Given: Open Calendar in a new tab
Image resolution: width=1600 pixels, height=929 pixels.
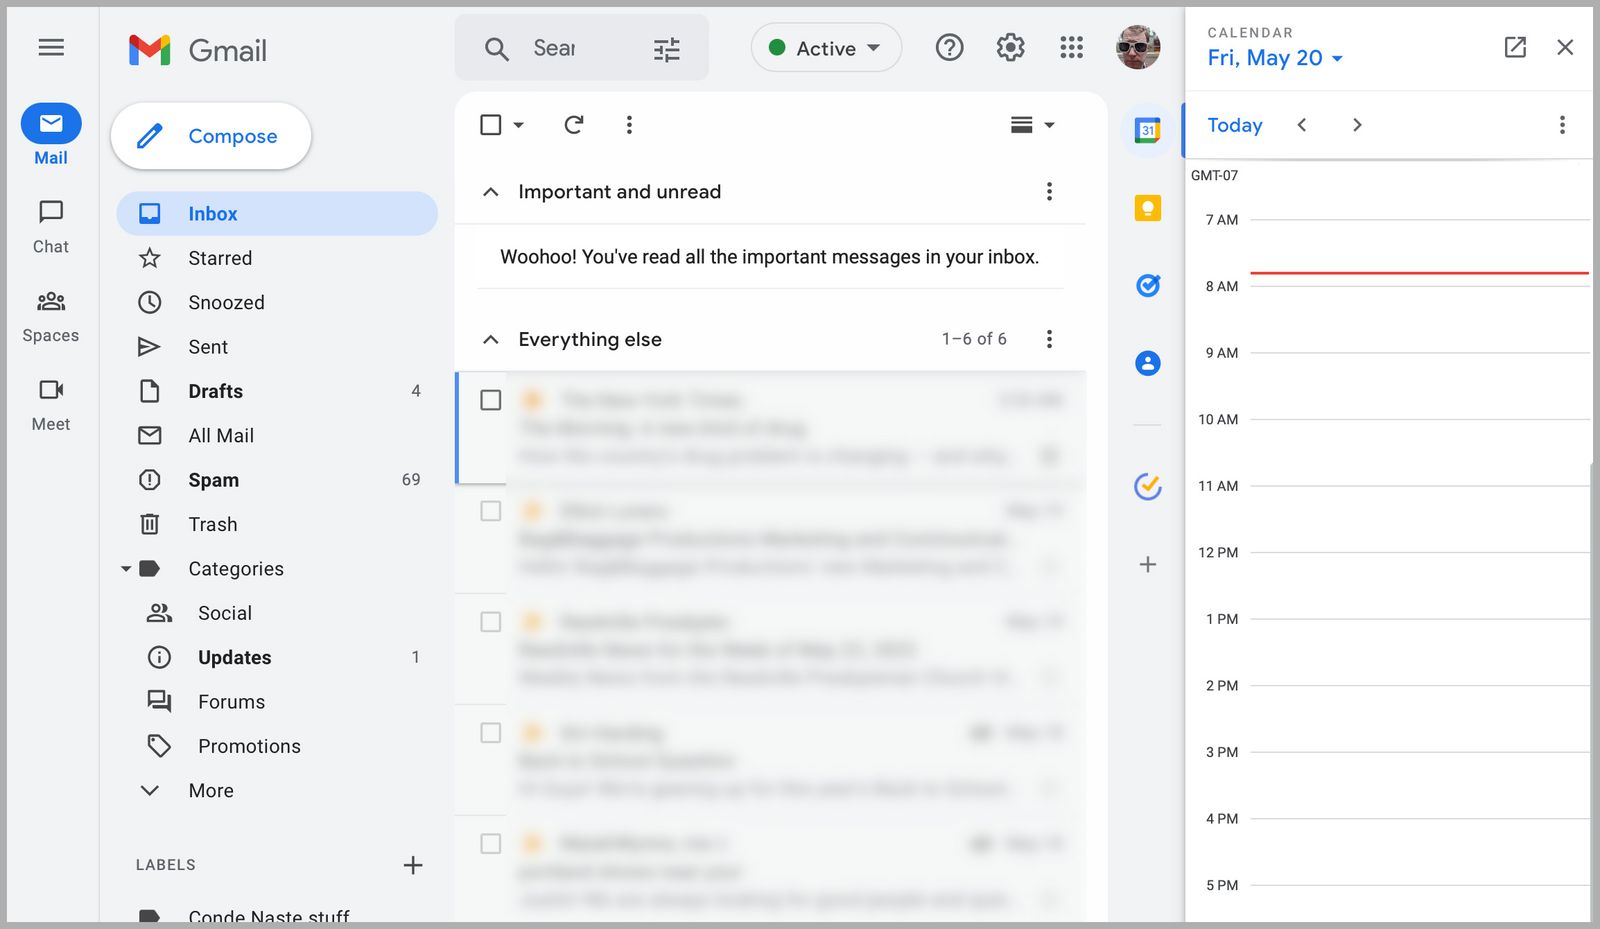Looking at the screenshot, I should [x=1515, y=47].
